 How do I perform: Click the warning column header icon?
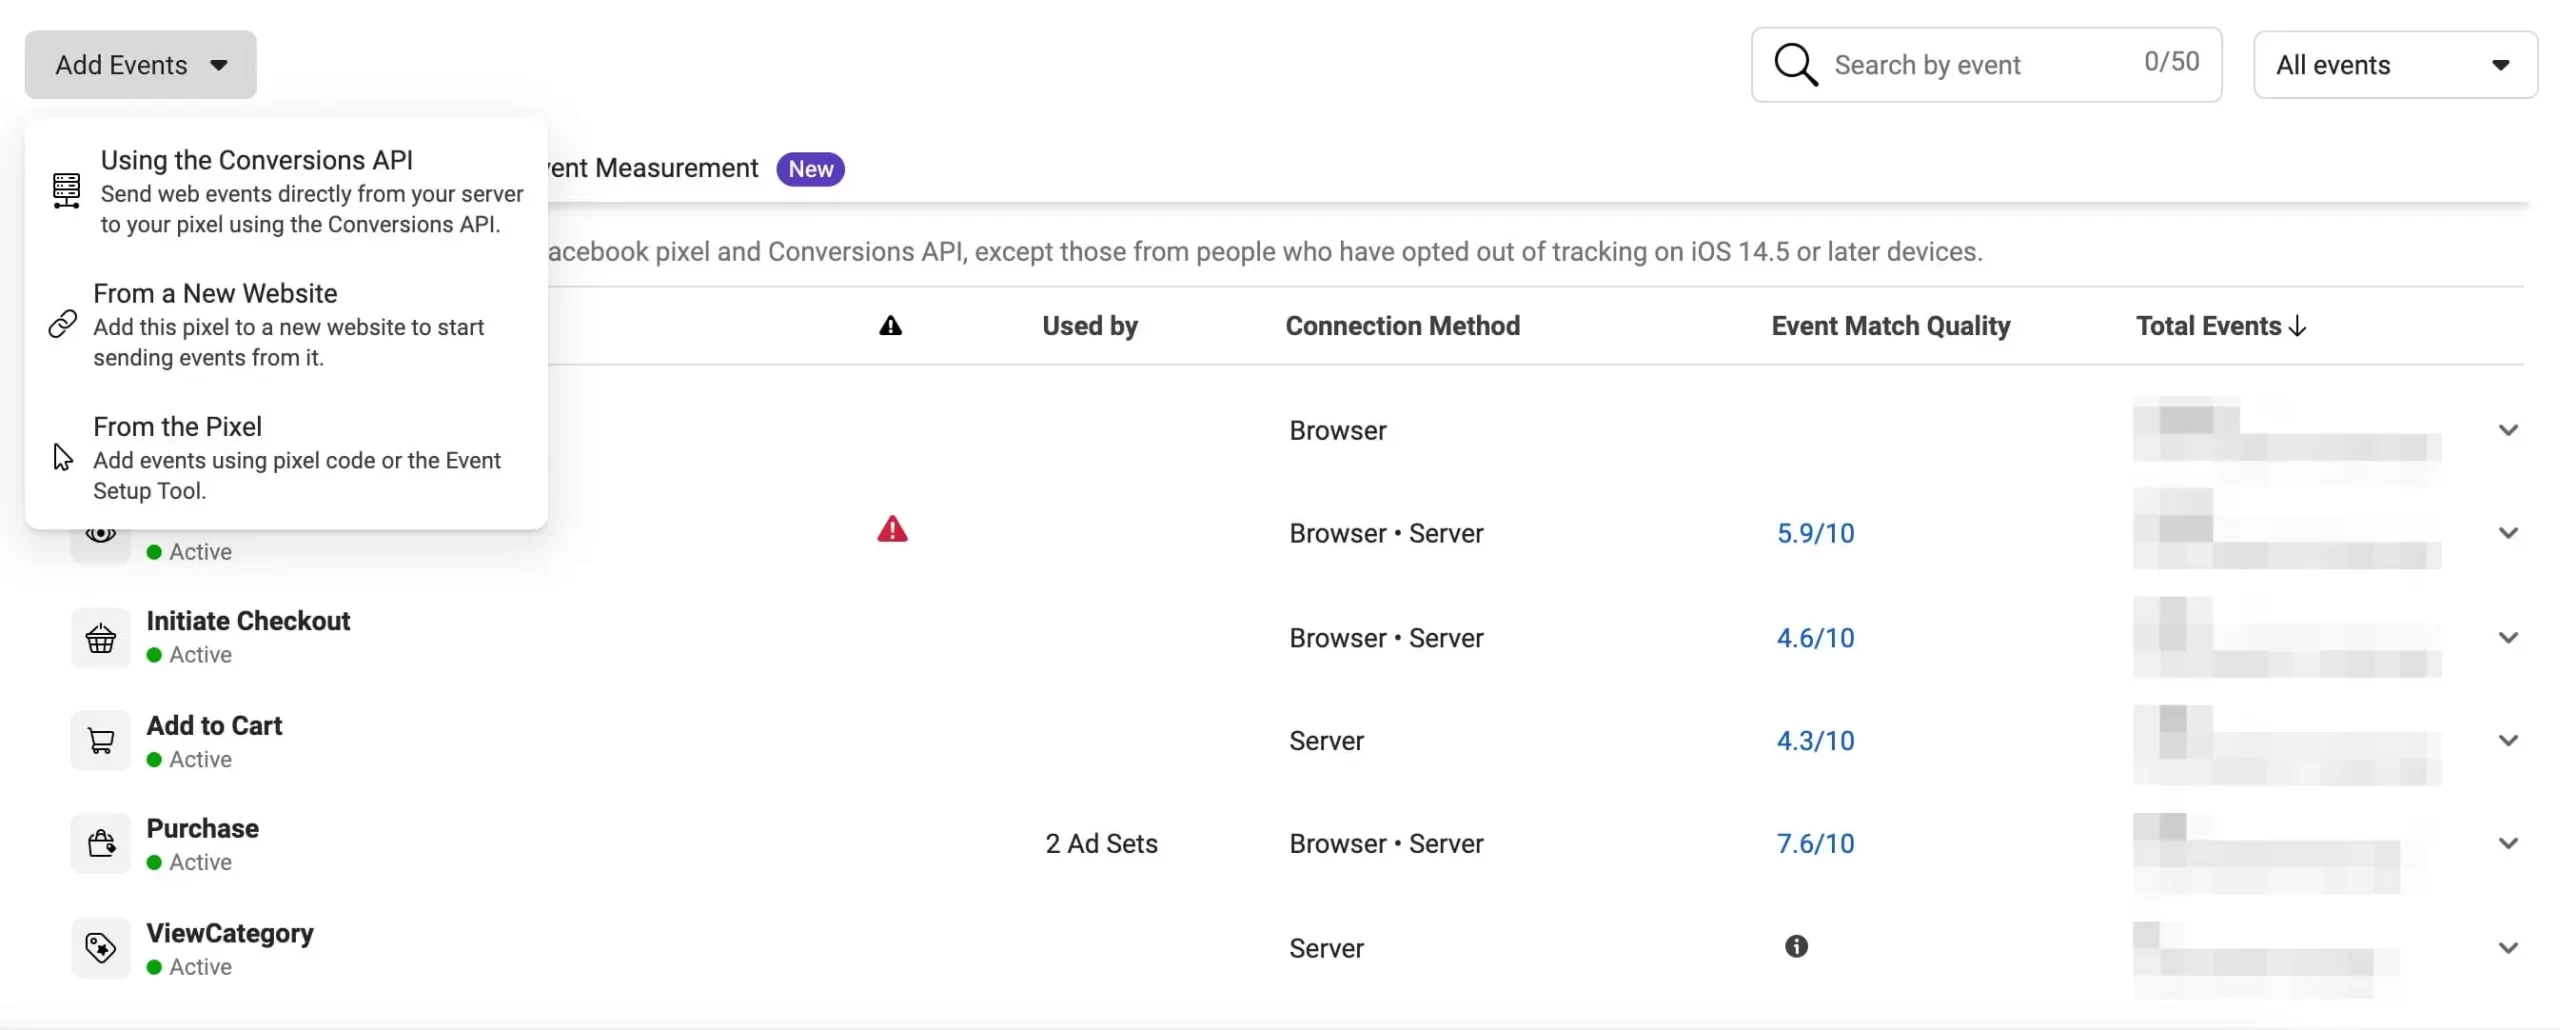tap(890, 326)
